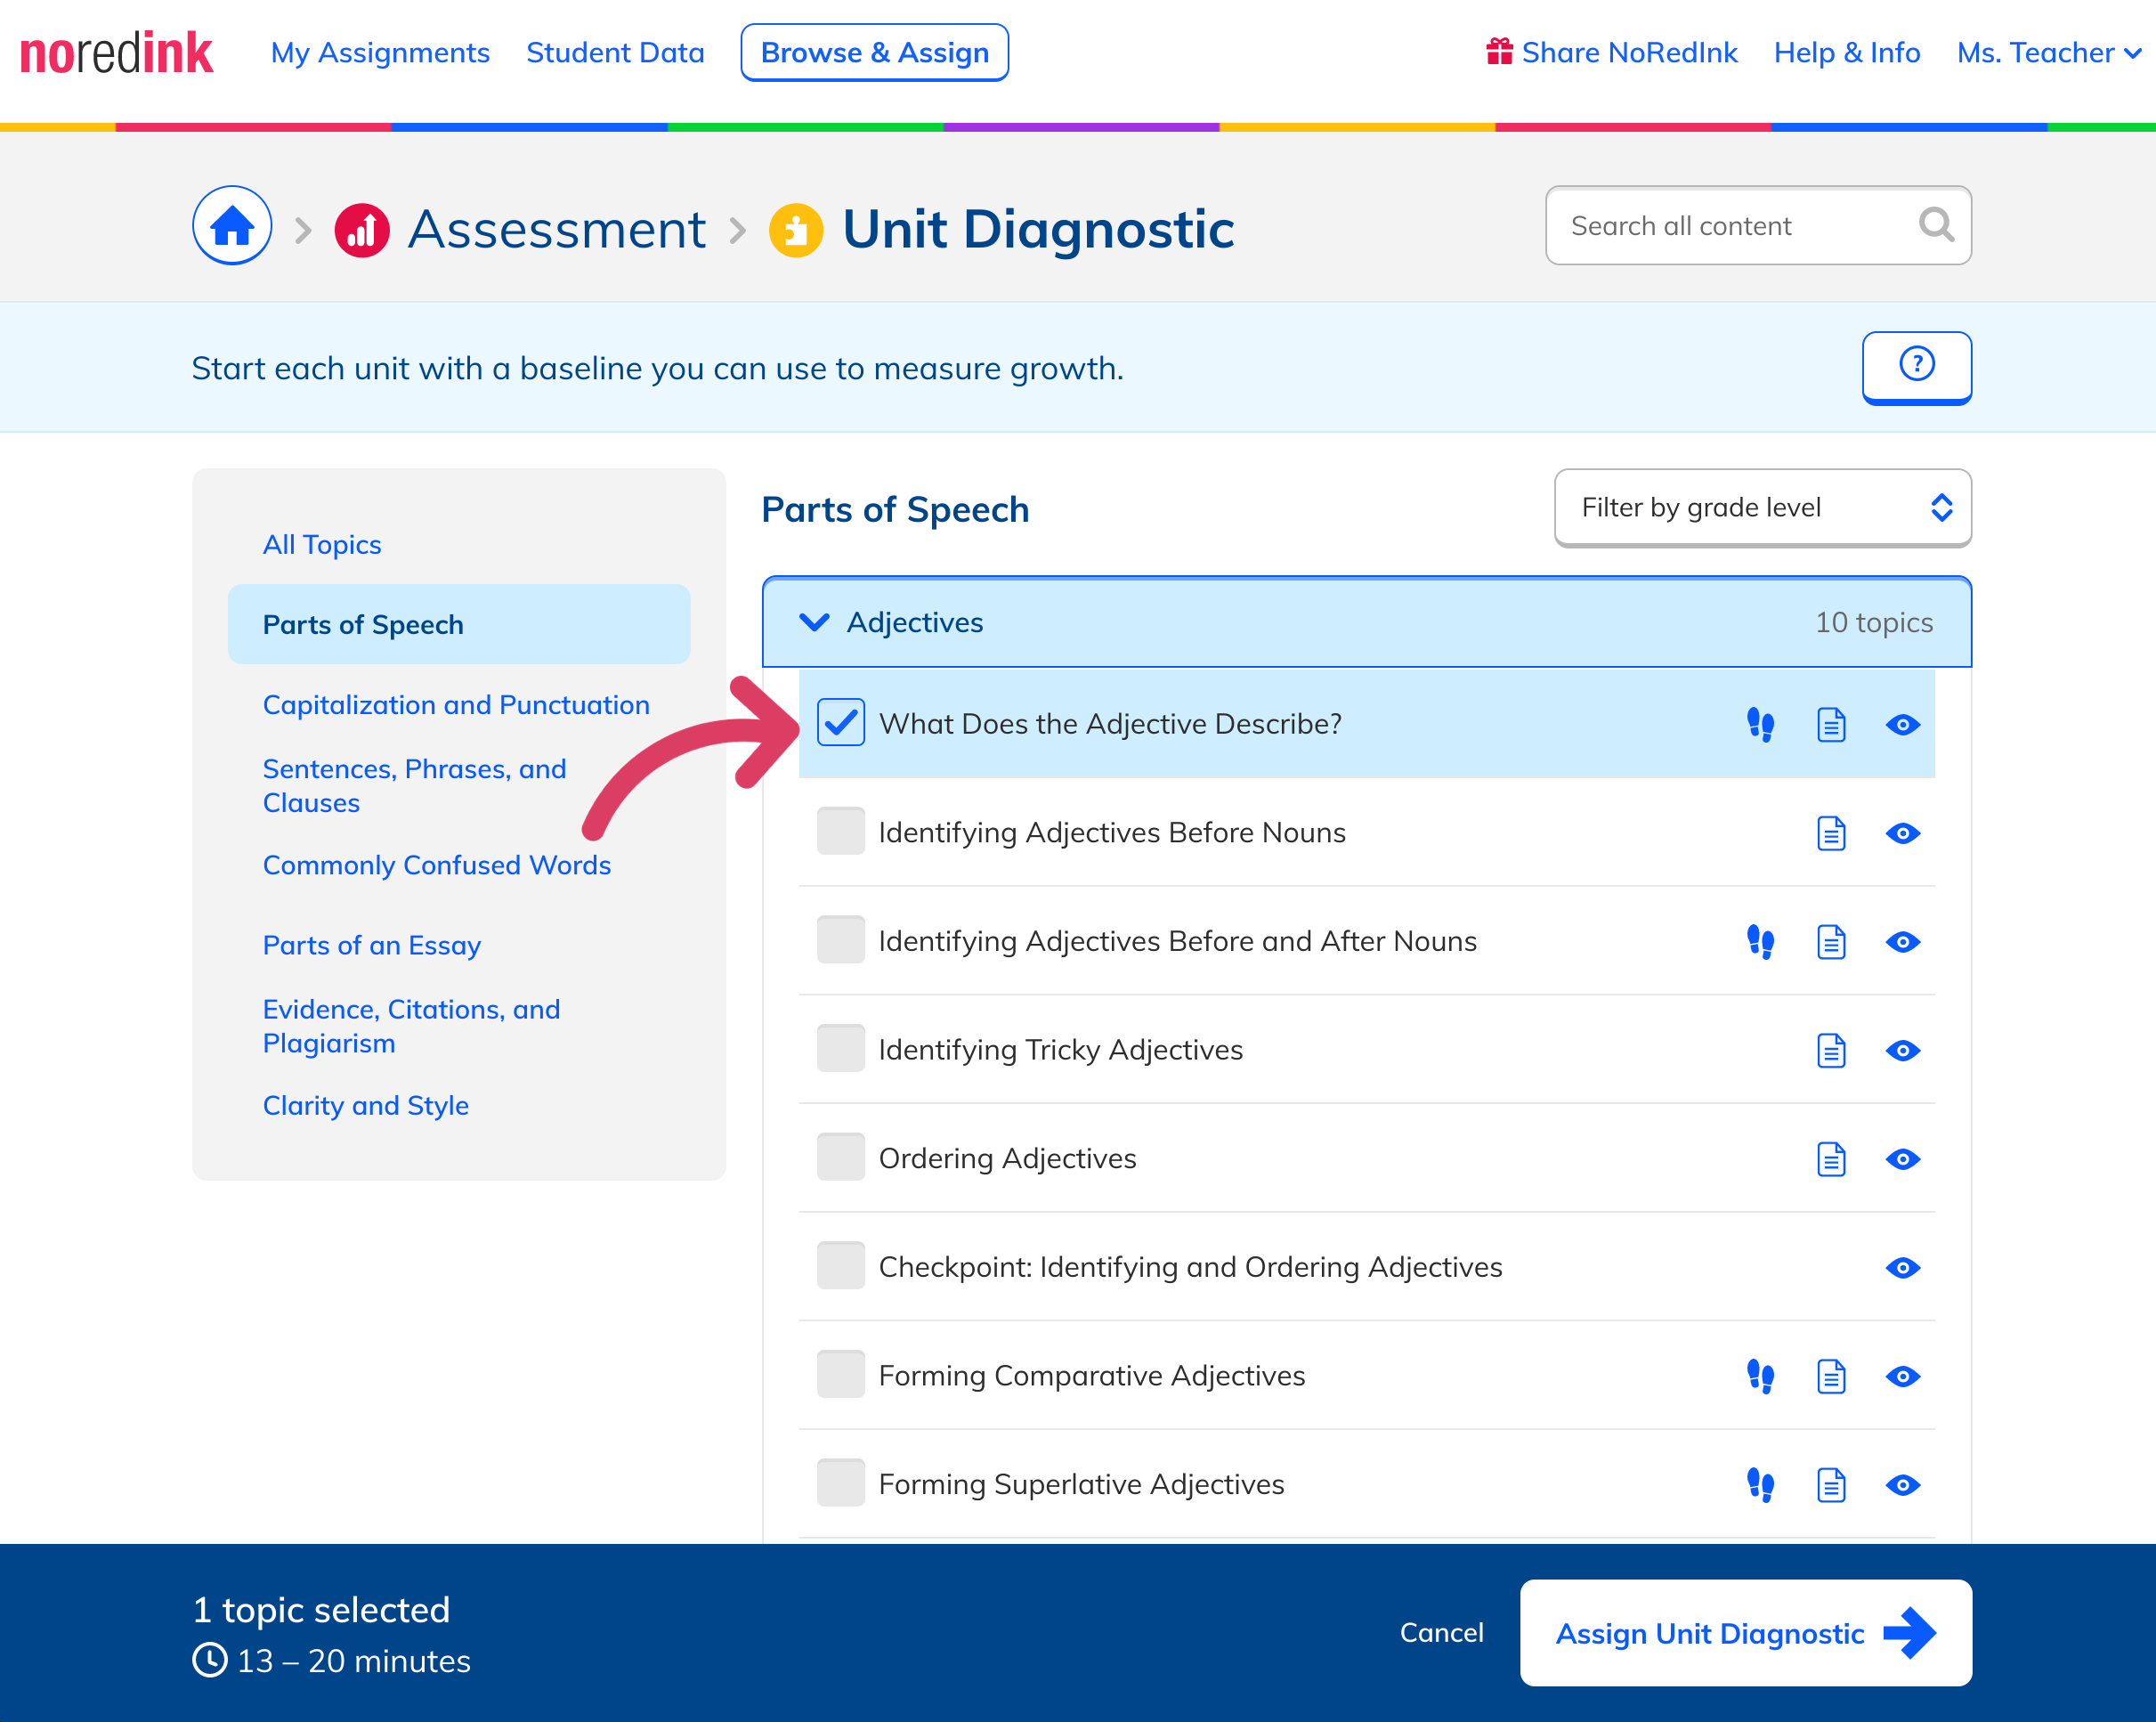
Task: Document icon for Identifying Adjectives Before Nouns
Action: 1831,833
